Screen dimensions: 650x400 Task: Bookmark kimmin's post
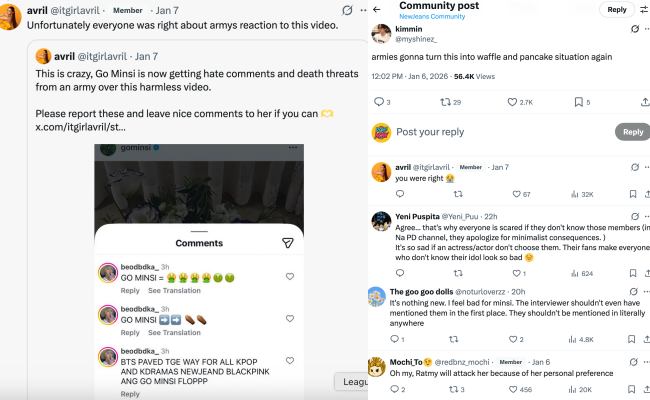coord(577,102)
